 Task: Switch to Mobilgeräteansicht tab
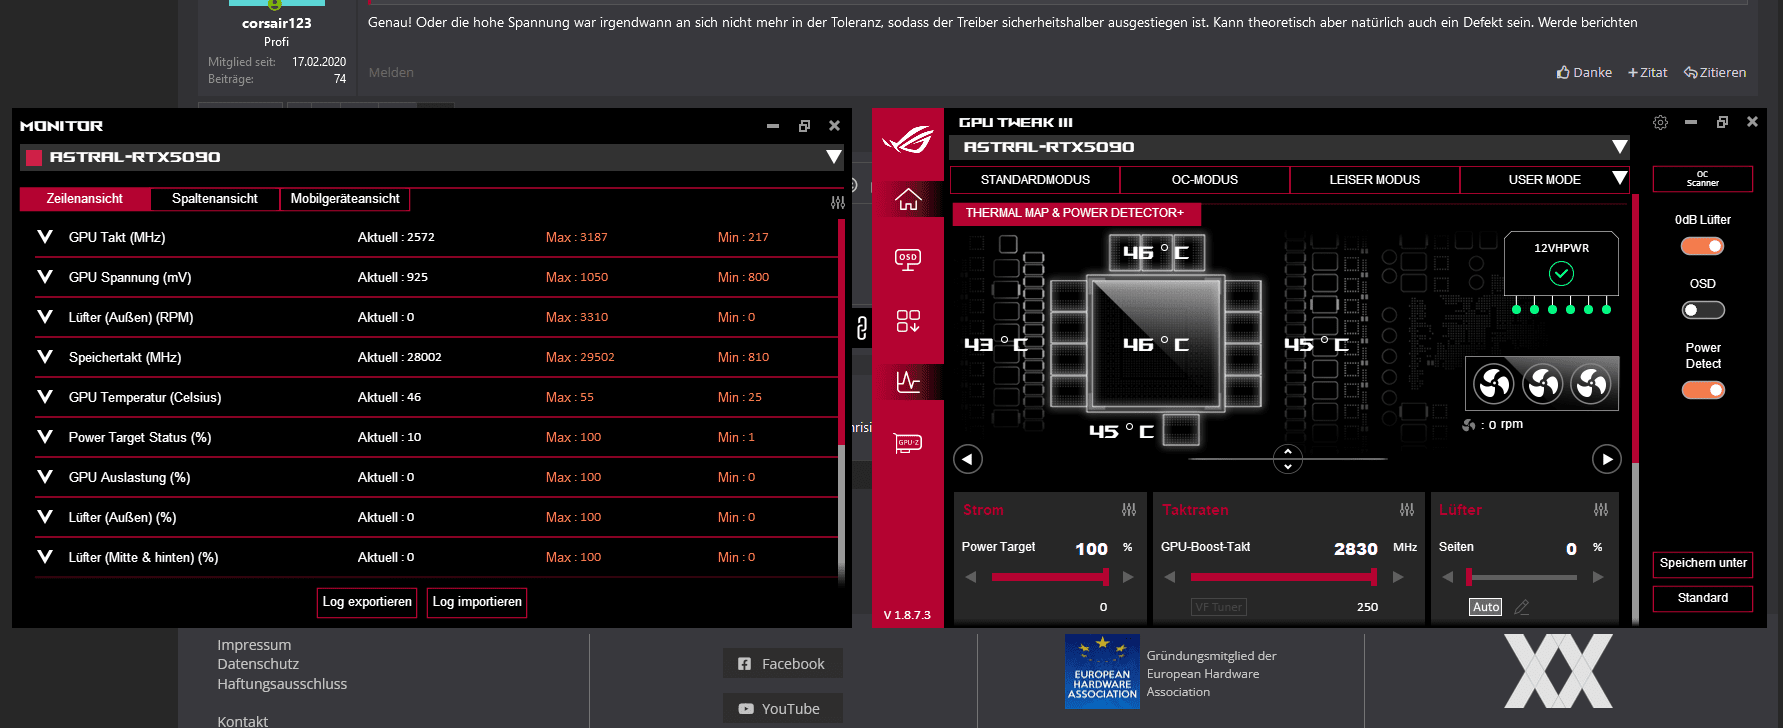tap(345, 199)
